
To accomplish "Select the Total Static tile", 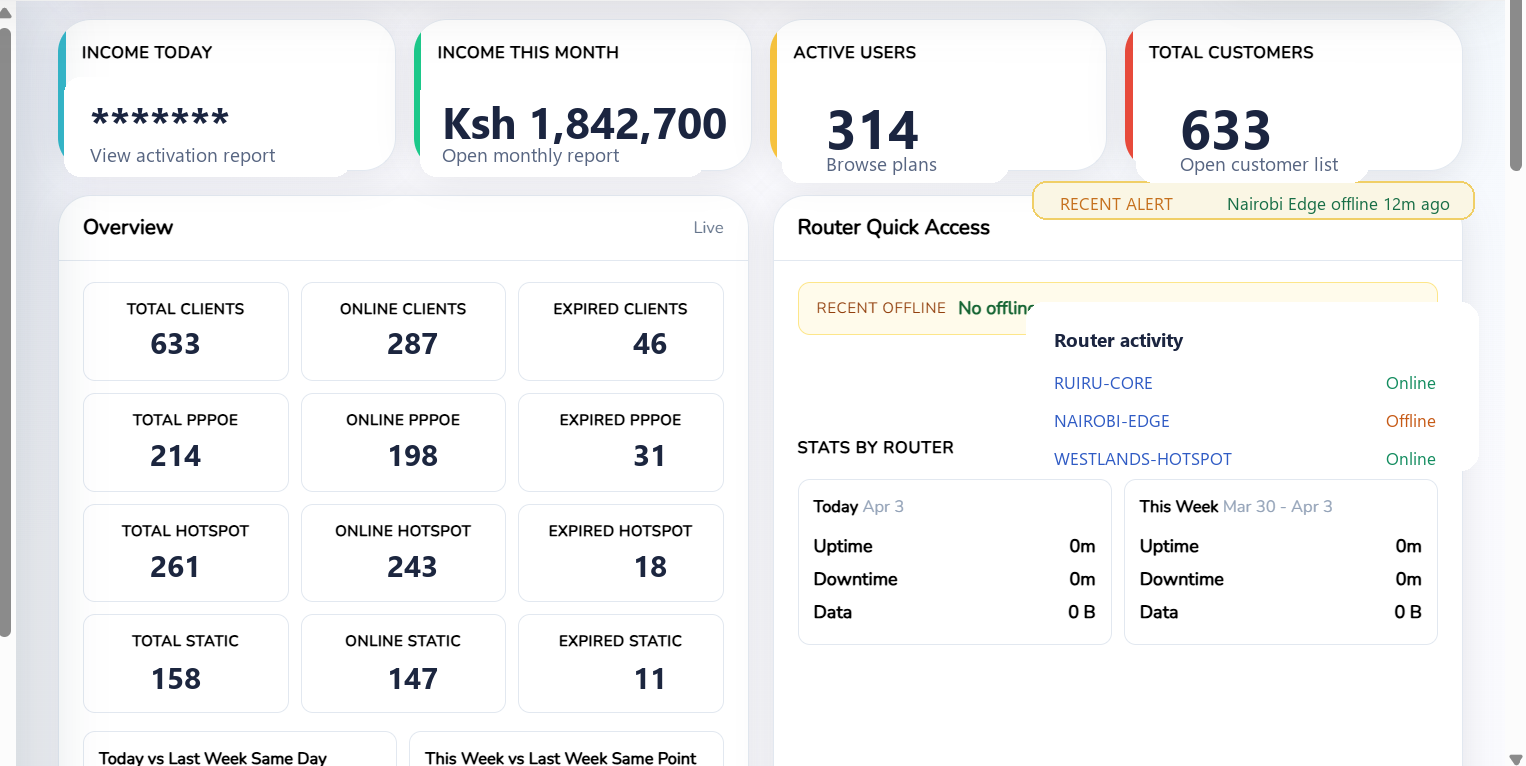I will [x=186, y=663].
